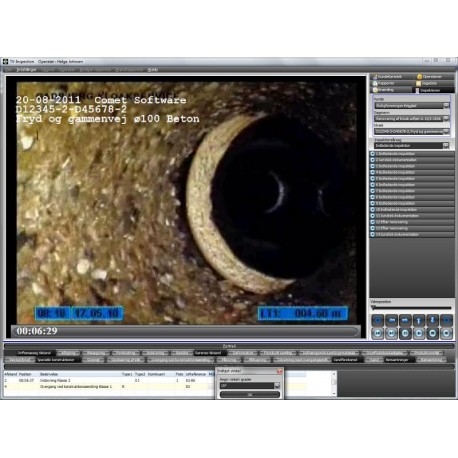Screen dimensions: 458x458
Task: Open the Brænding tab
Action: click(391, 90)
